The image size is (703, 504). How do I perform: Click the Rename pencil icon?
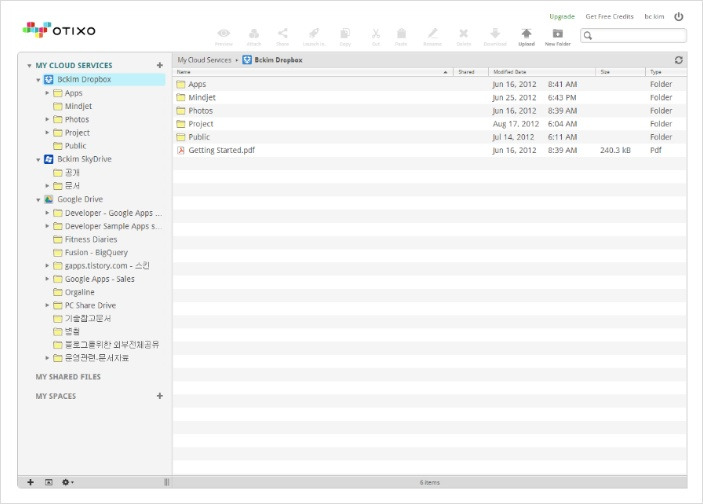(432, 33)
